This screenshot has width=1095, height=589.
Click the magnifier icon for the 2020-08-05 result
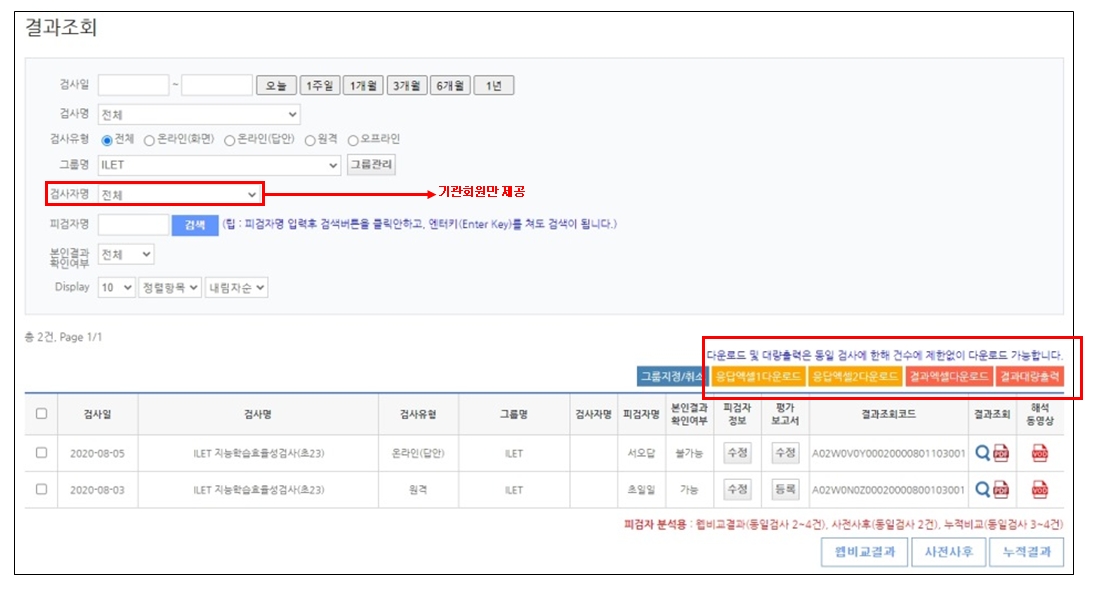pos(982,453)
